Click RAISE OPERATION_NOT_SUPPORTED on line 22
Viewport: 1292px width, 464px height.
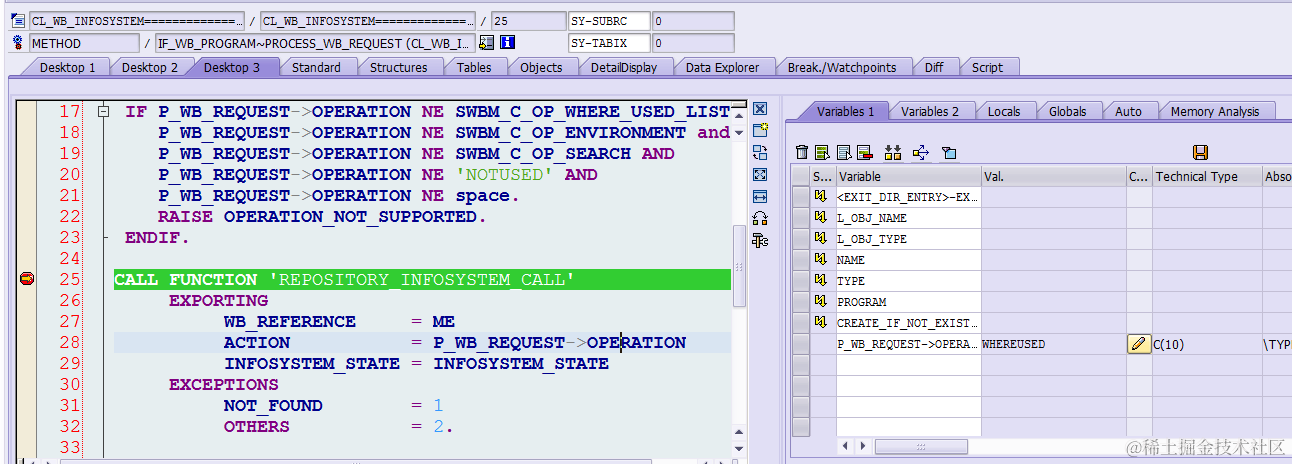click(321, 217)
